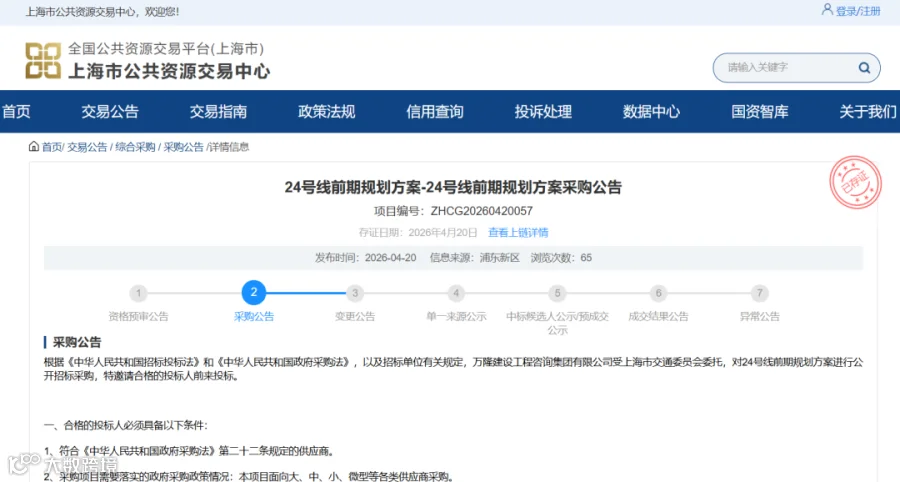
Task: Select step 6 成交结果公告 circle
Action: click(x=658, y=293)
